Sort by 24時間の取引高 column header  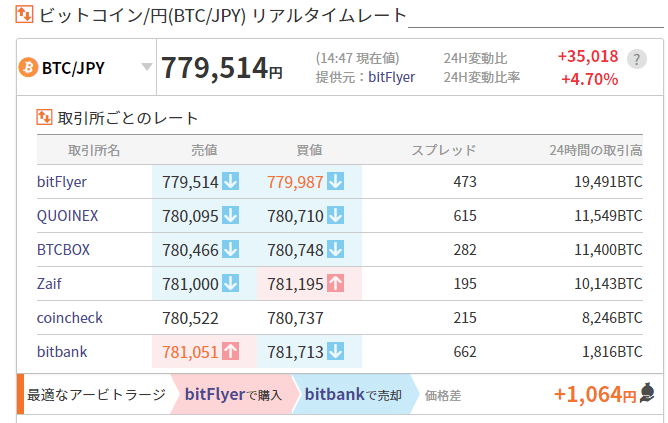click(x=595, y=150)
